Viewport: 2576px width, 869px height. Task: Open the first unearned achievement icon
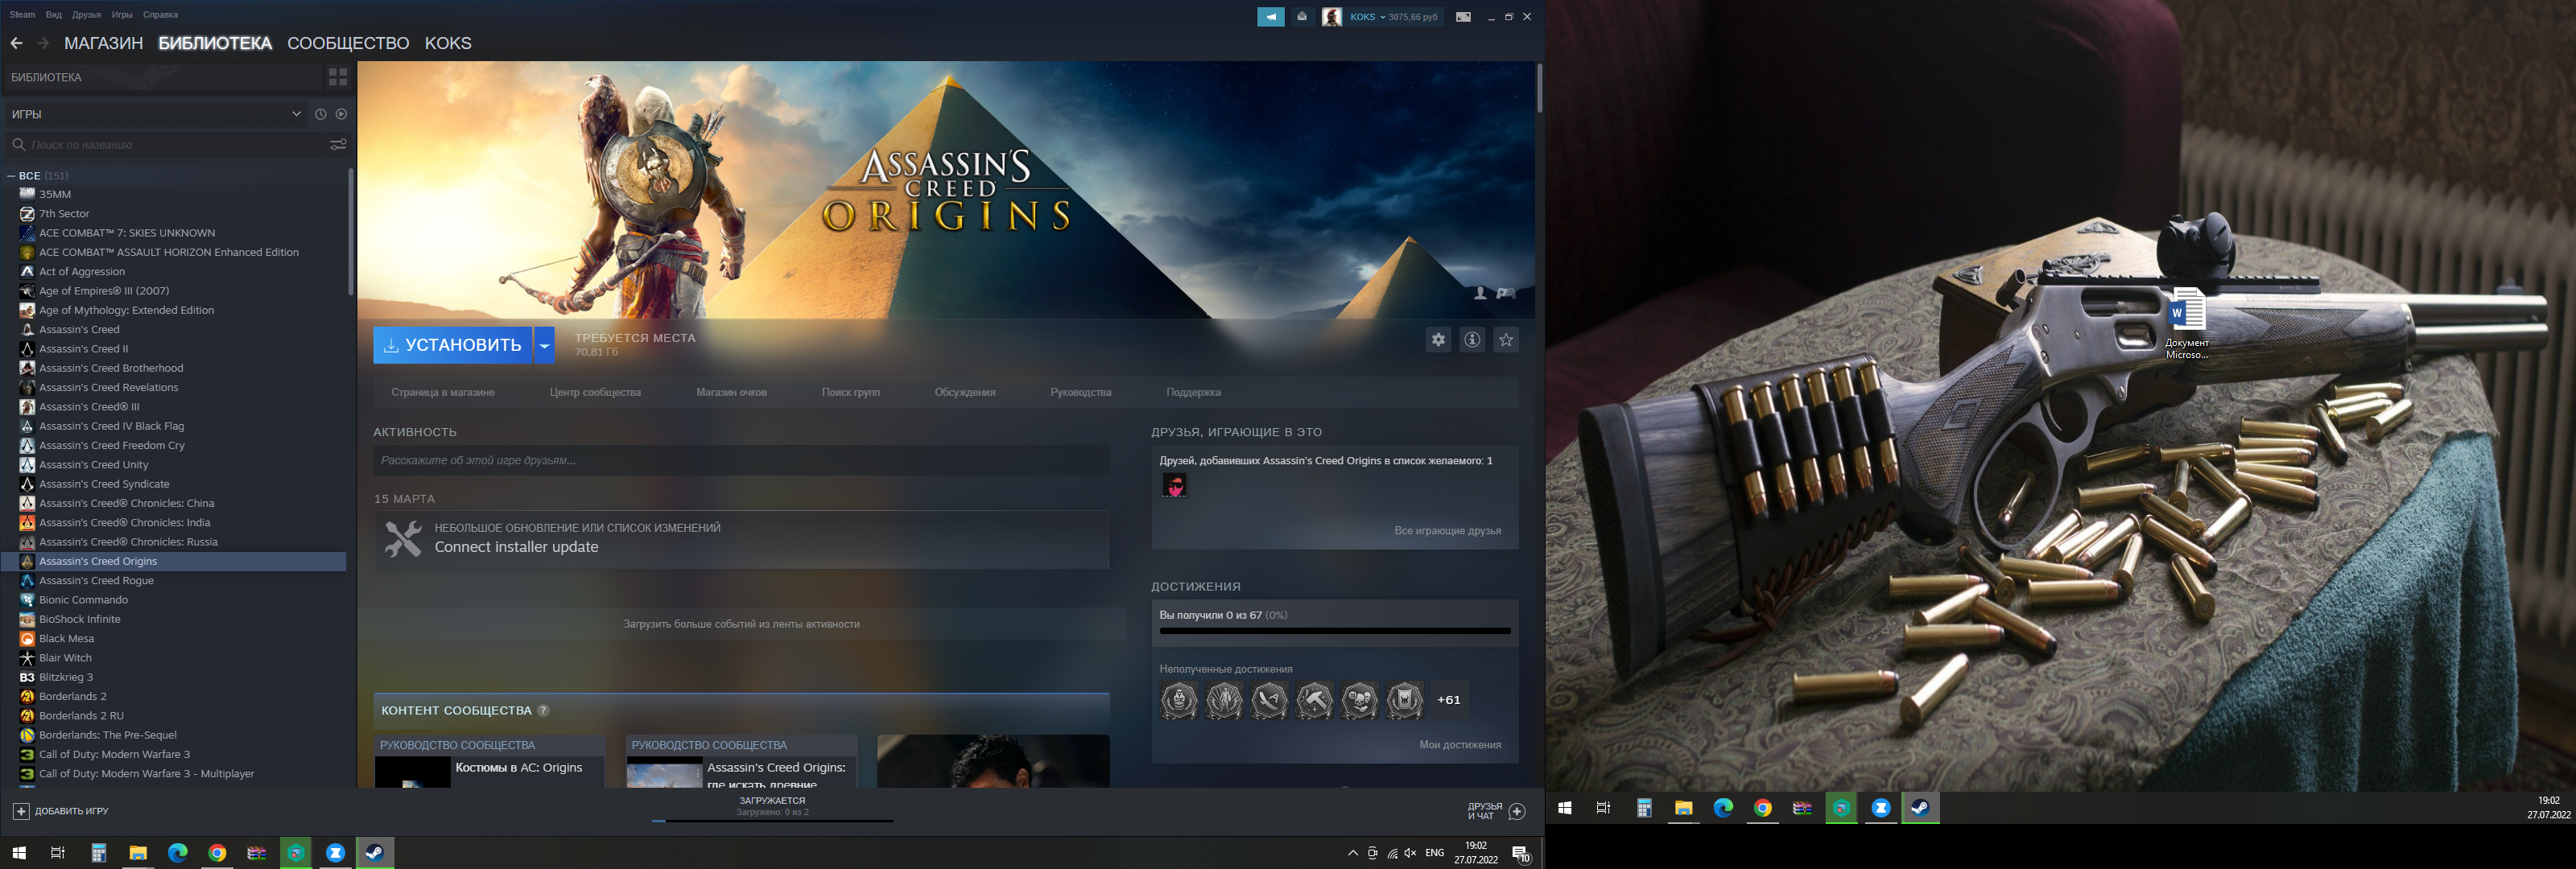pyautogui.click(x=1179, y=700)
